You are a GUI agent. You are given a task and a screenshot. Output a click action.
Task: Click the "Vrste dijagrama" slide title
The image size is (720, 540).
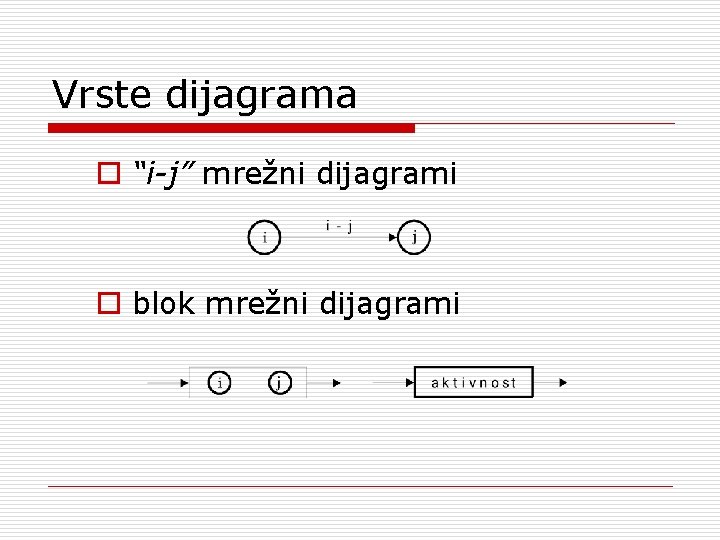point(205,96)
